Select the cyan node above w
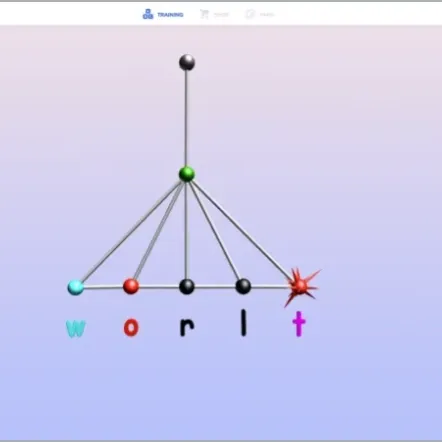The width and height of the screenshot is (442, 442). tap(76, 287)
